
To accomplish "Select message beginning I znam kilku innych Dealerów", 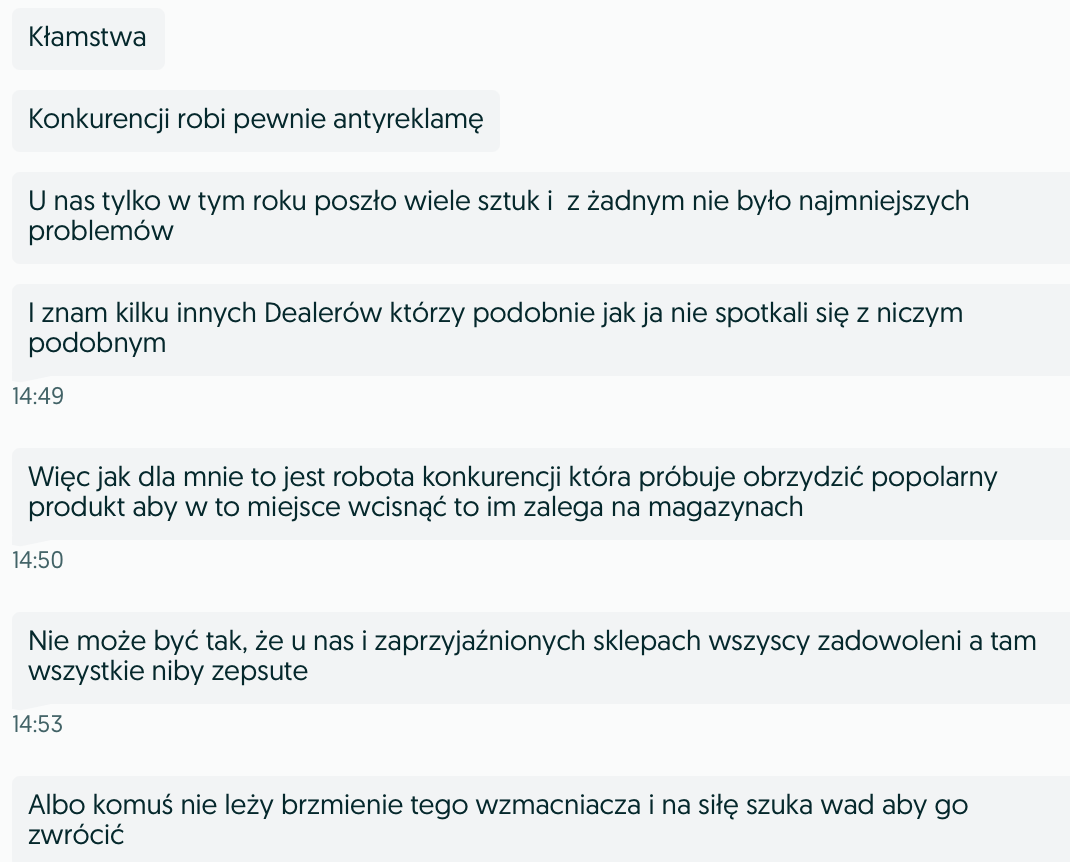I will pos(541,329).
